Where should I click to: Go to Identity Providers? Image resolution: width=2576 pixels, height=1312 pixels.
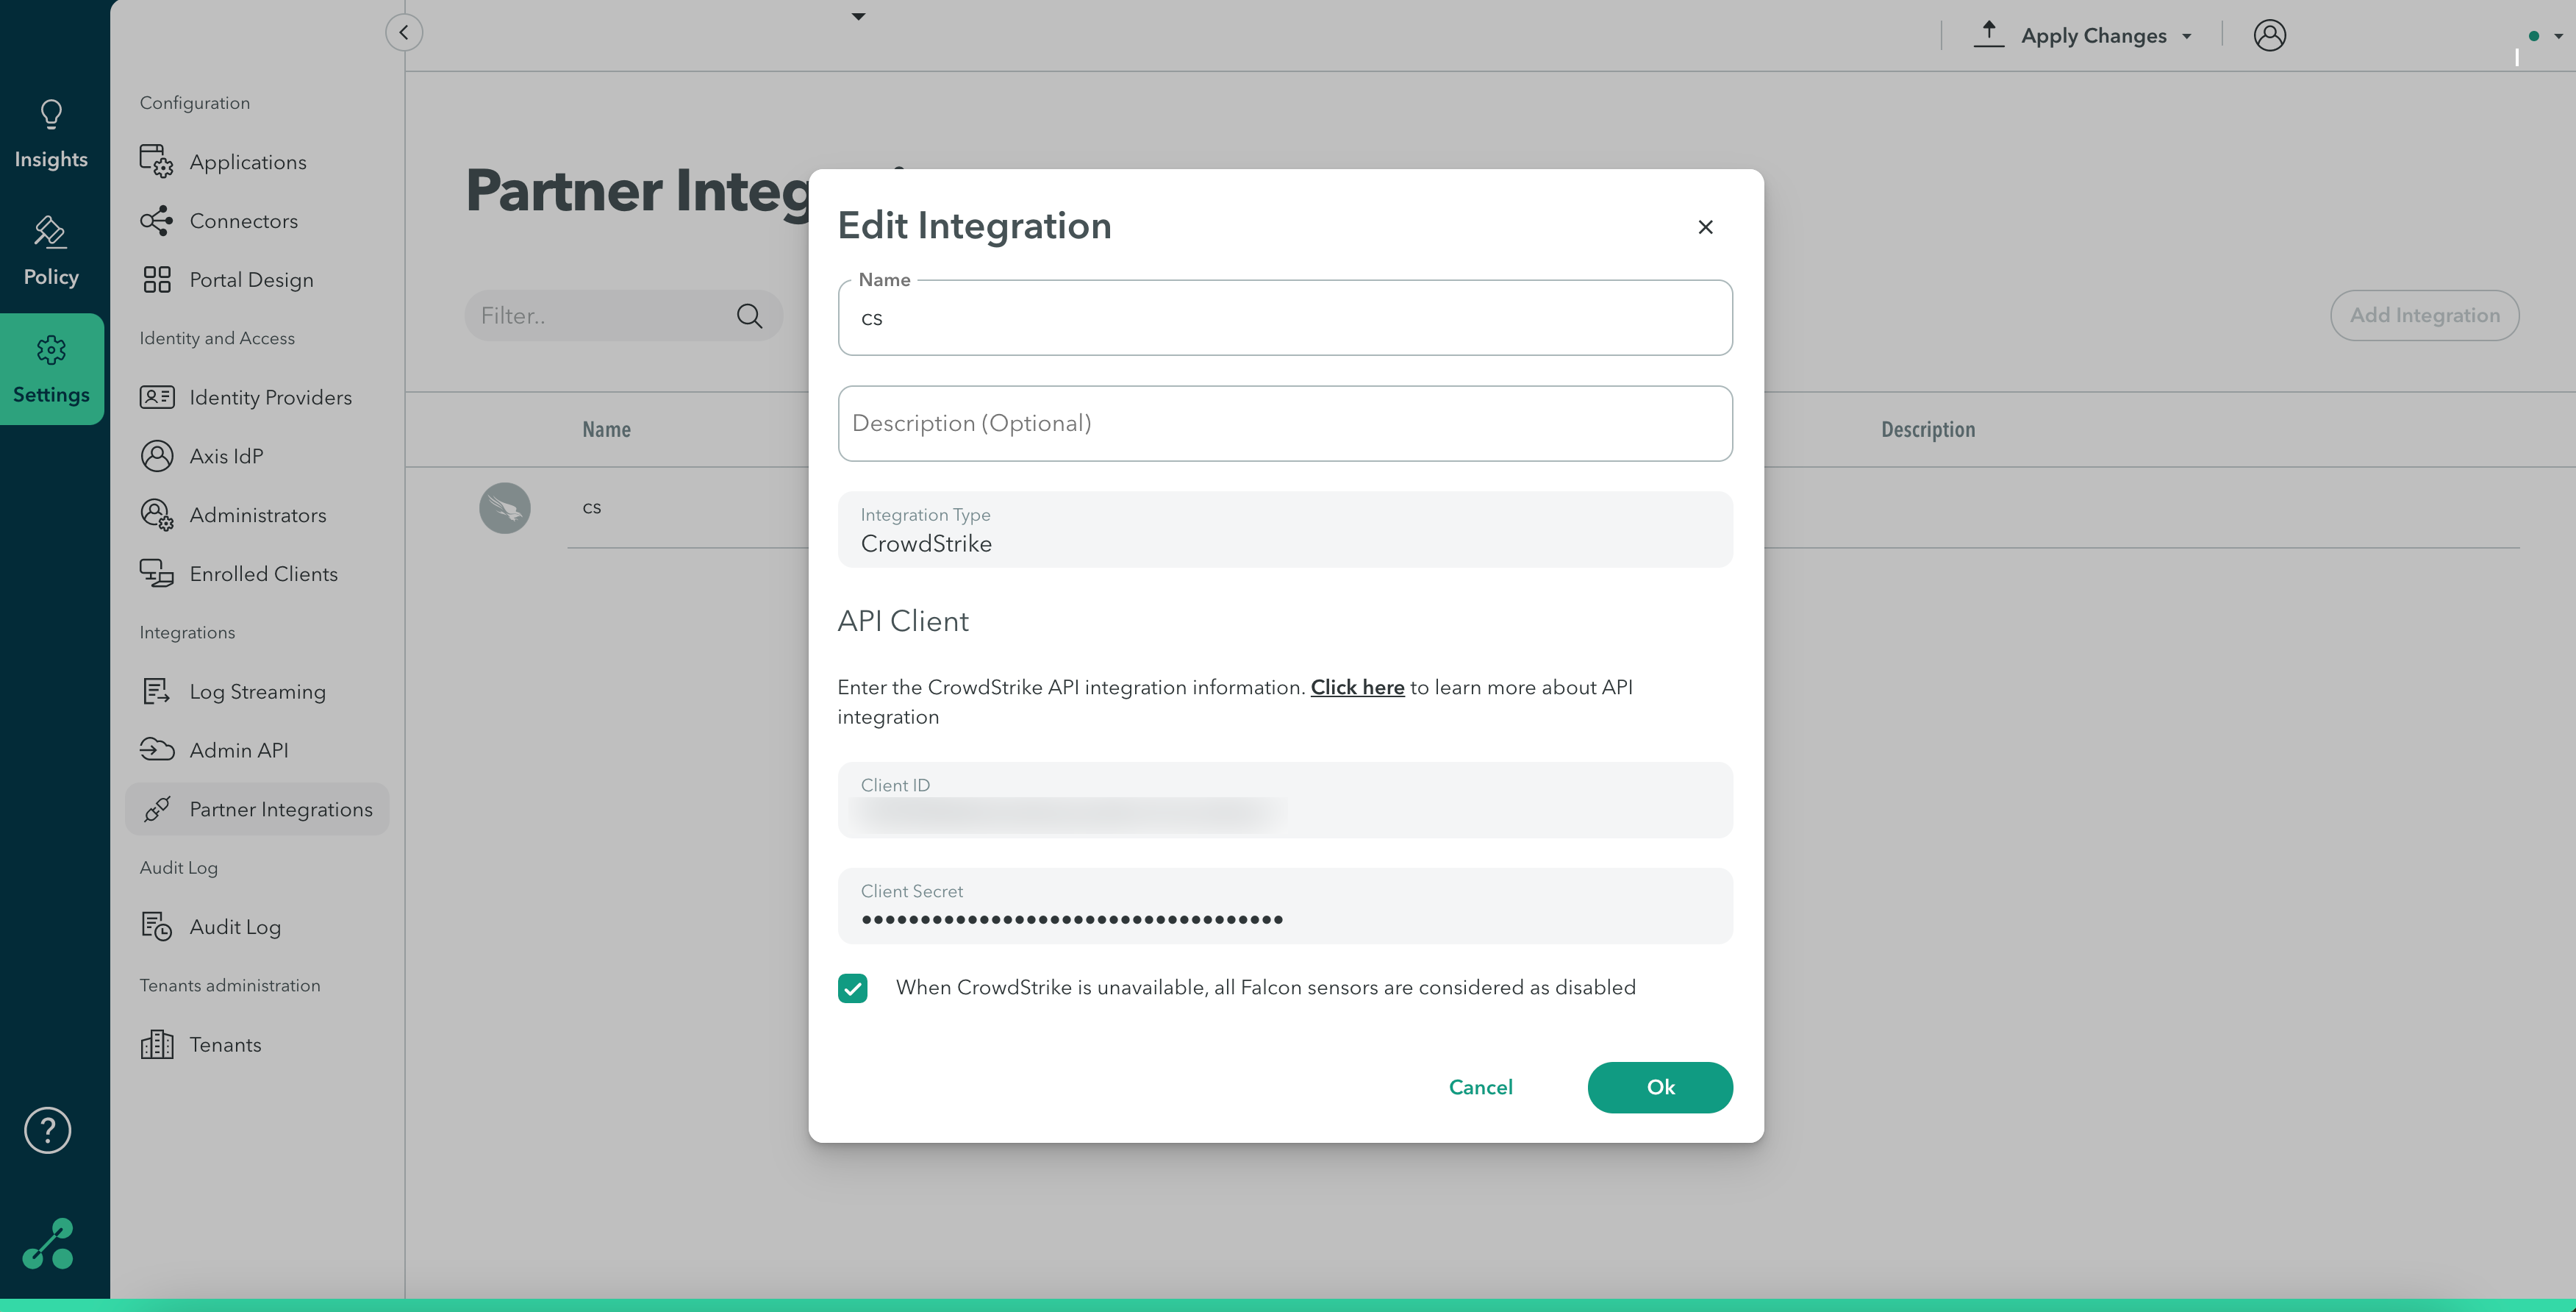click(x=270, y=397)
